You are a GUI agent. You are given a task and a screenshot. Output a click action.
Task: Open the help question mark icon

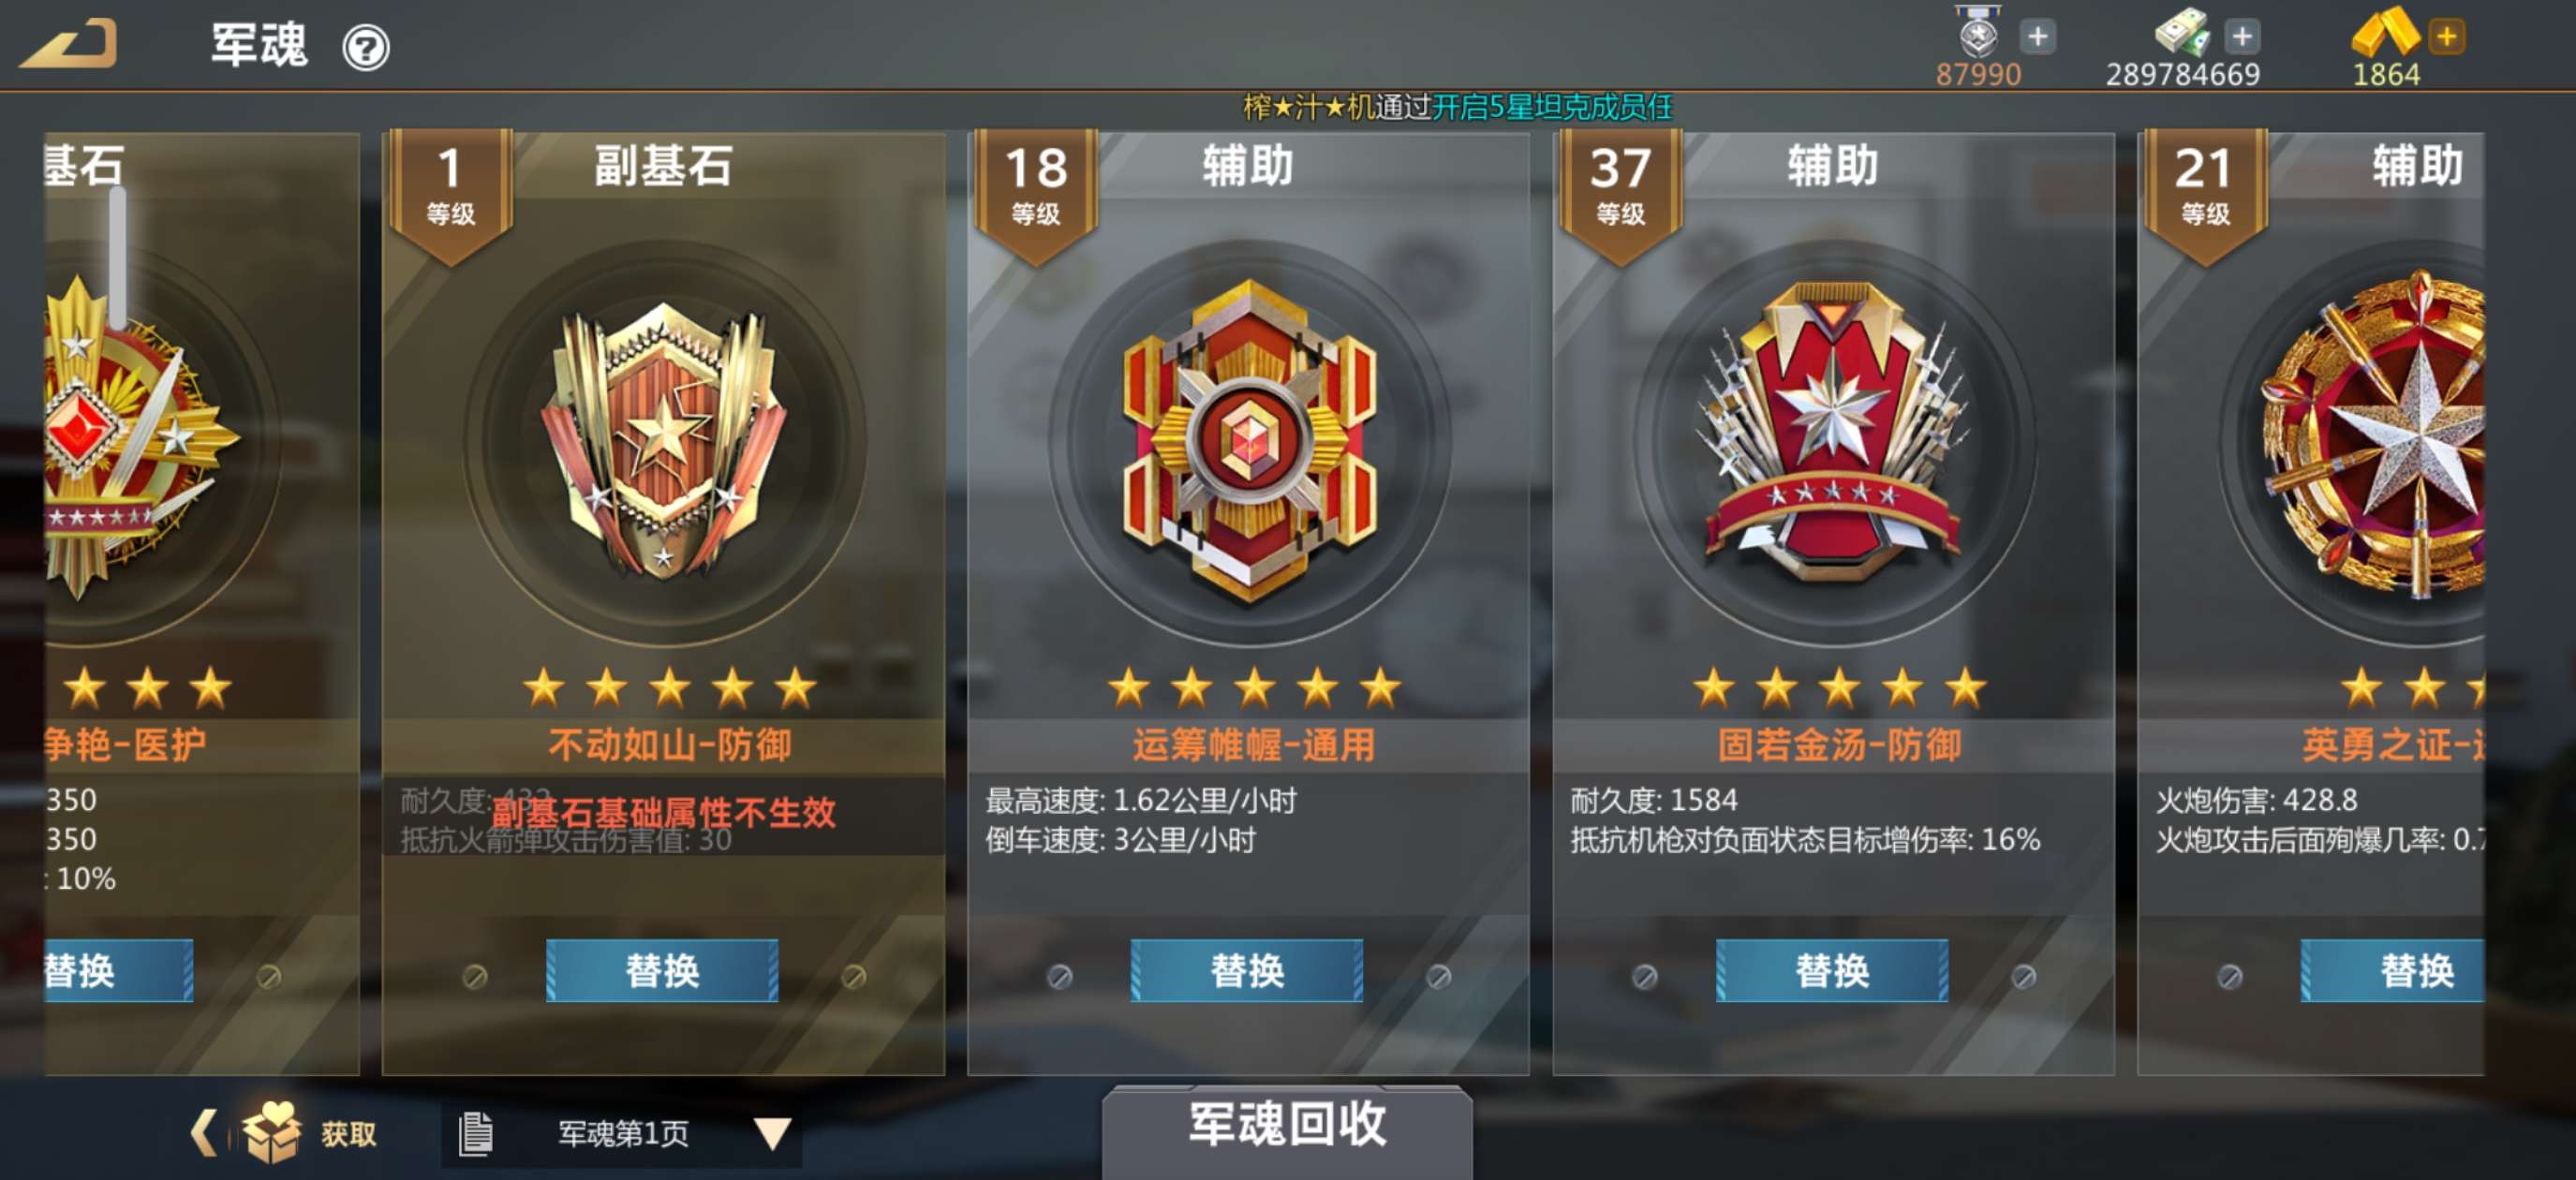[366, 47]
